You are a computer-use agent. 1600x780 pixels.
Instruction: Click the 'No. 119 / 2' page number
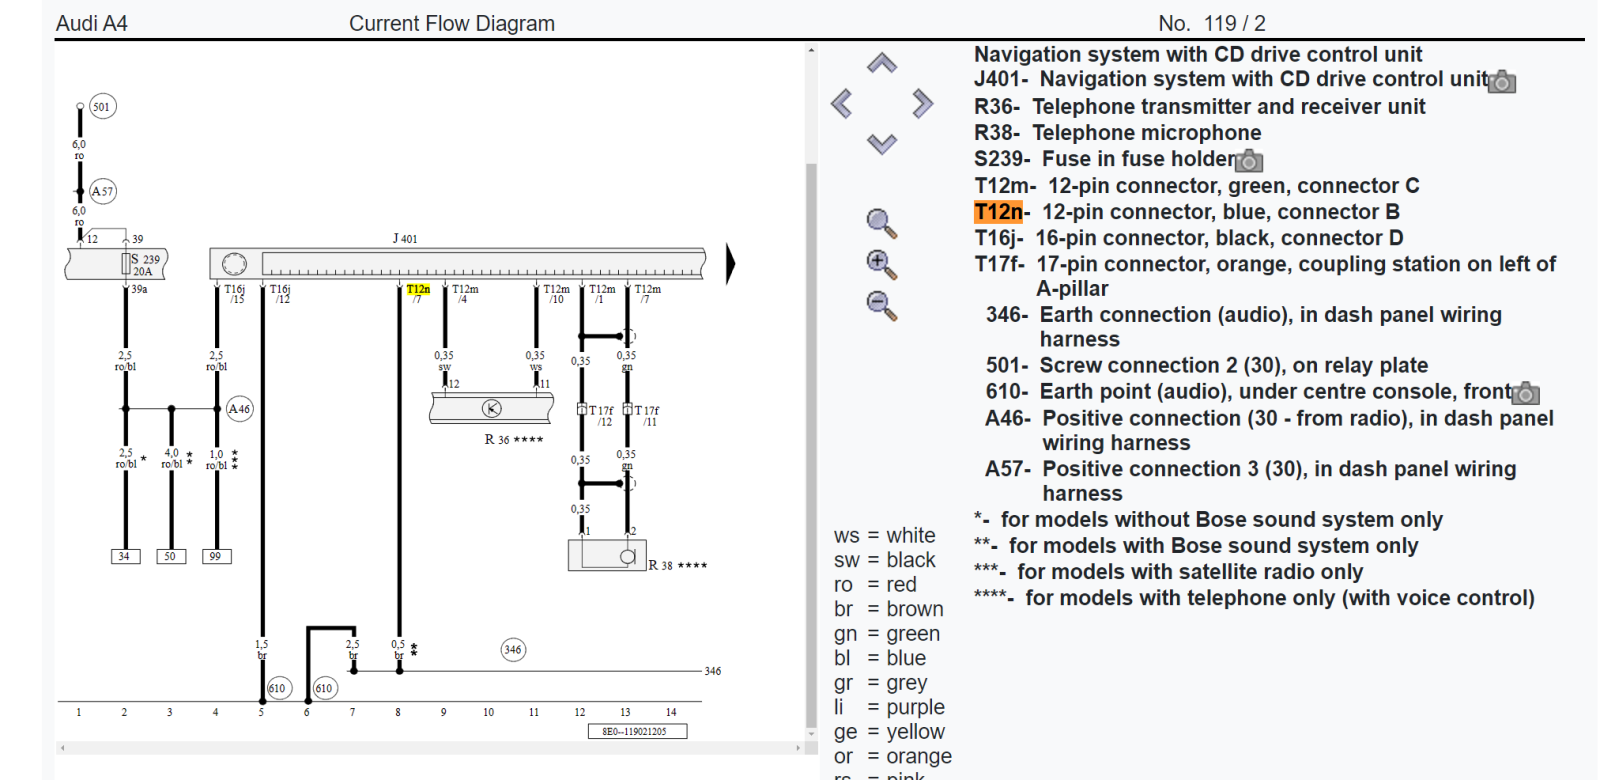pyautogui.click(x=1212, y=23)
